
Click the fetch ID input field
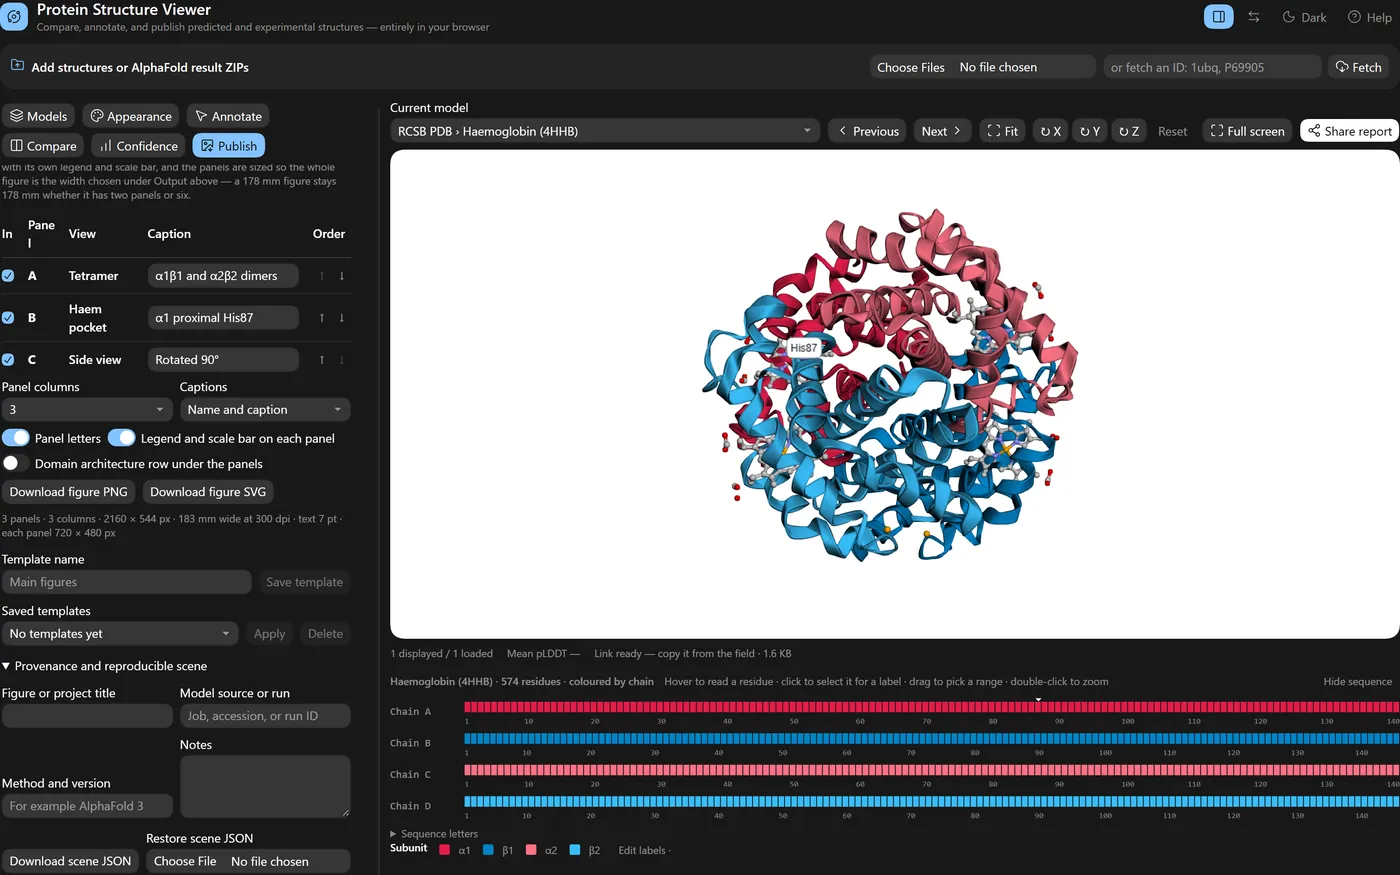tap(1213, 67)
